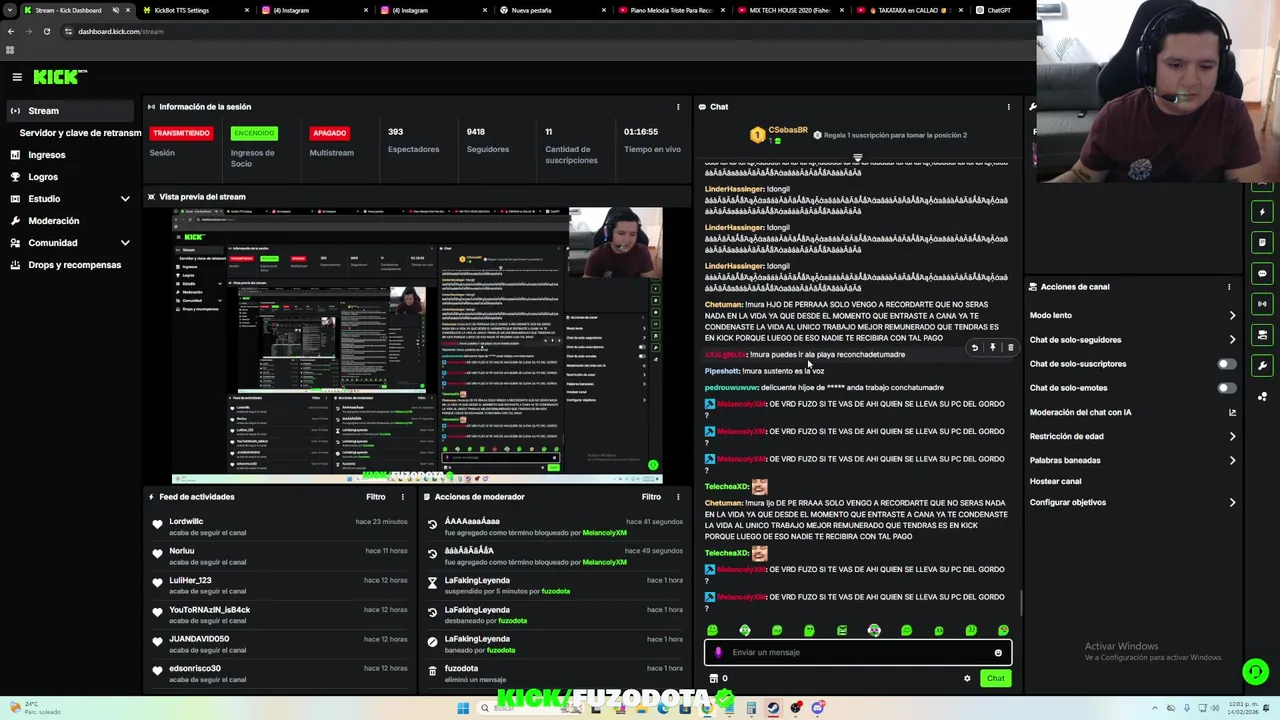Open chat settings gear icon

click(x=967, y=679)
